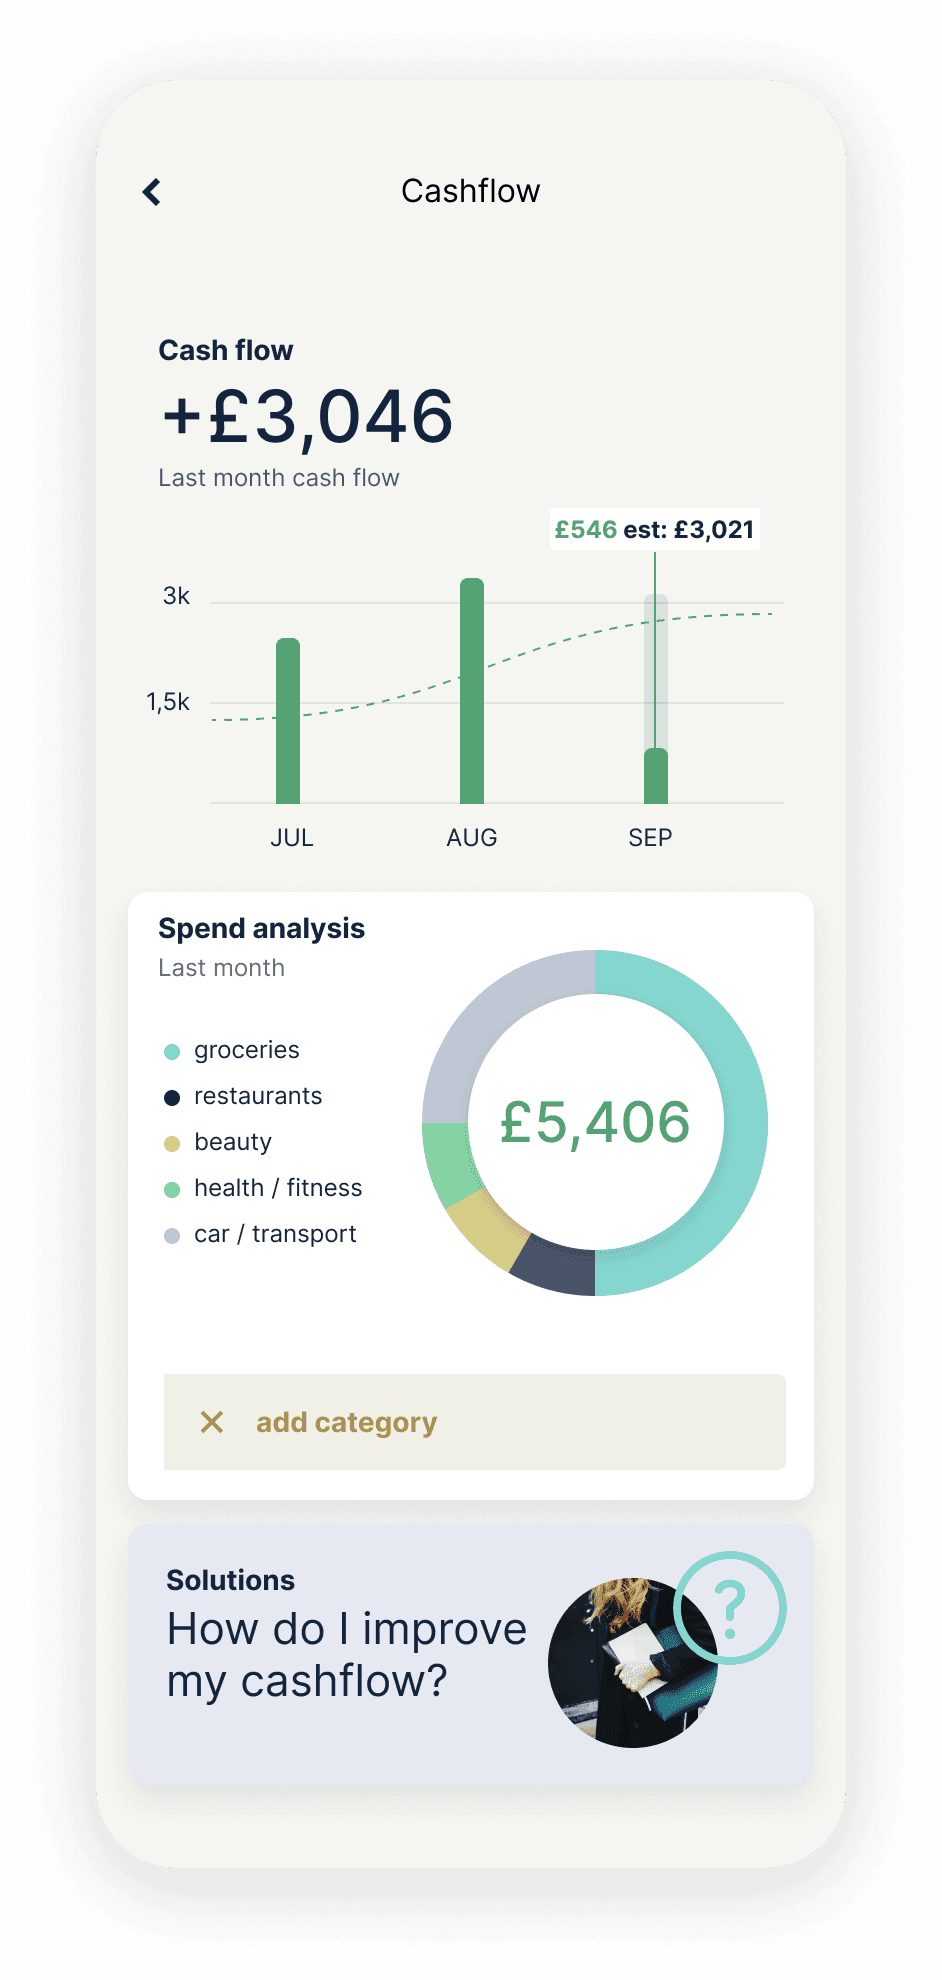
Task: Select the SEP month label
Action: [650, 838]
